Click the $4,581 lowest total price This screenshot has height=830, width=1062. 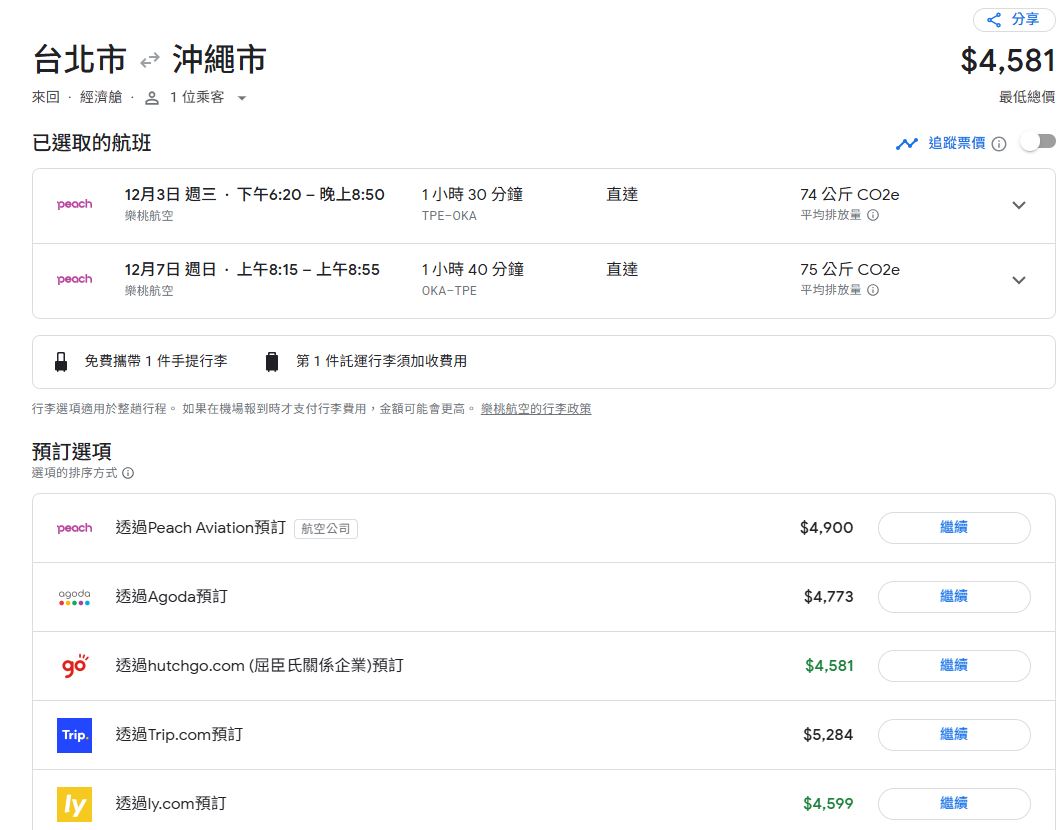1008,60
